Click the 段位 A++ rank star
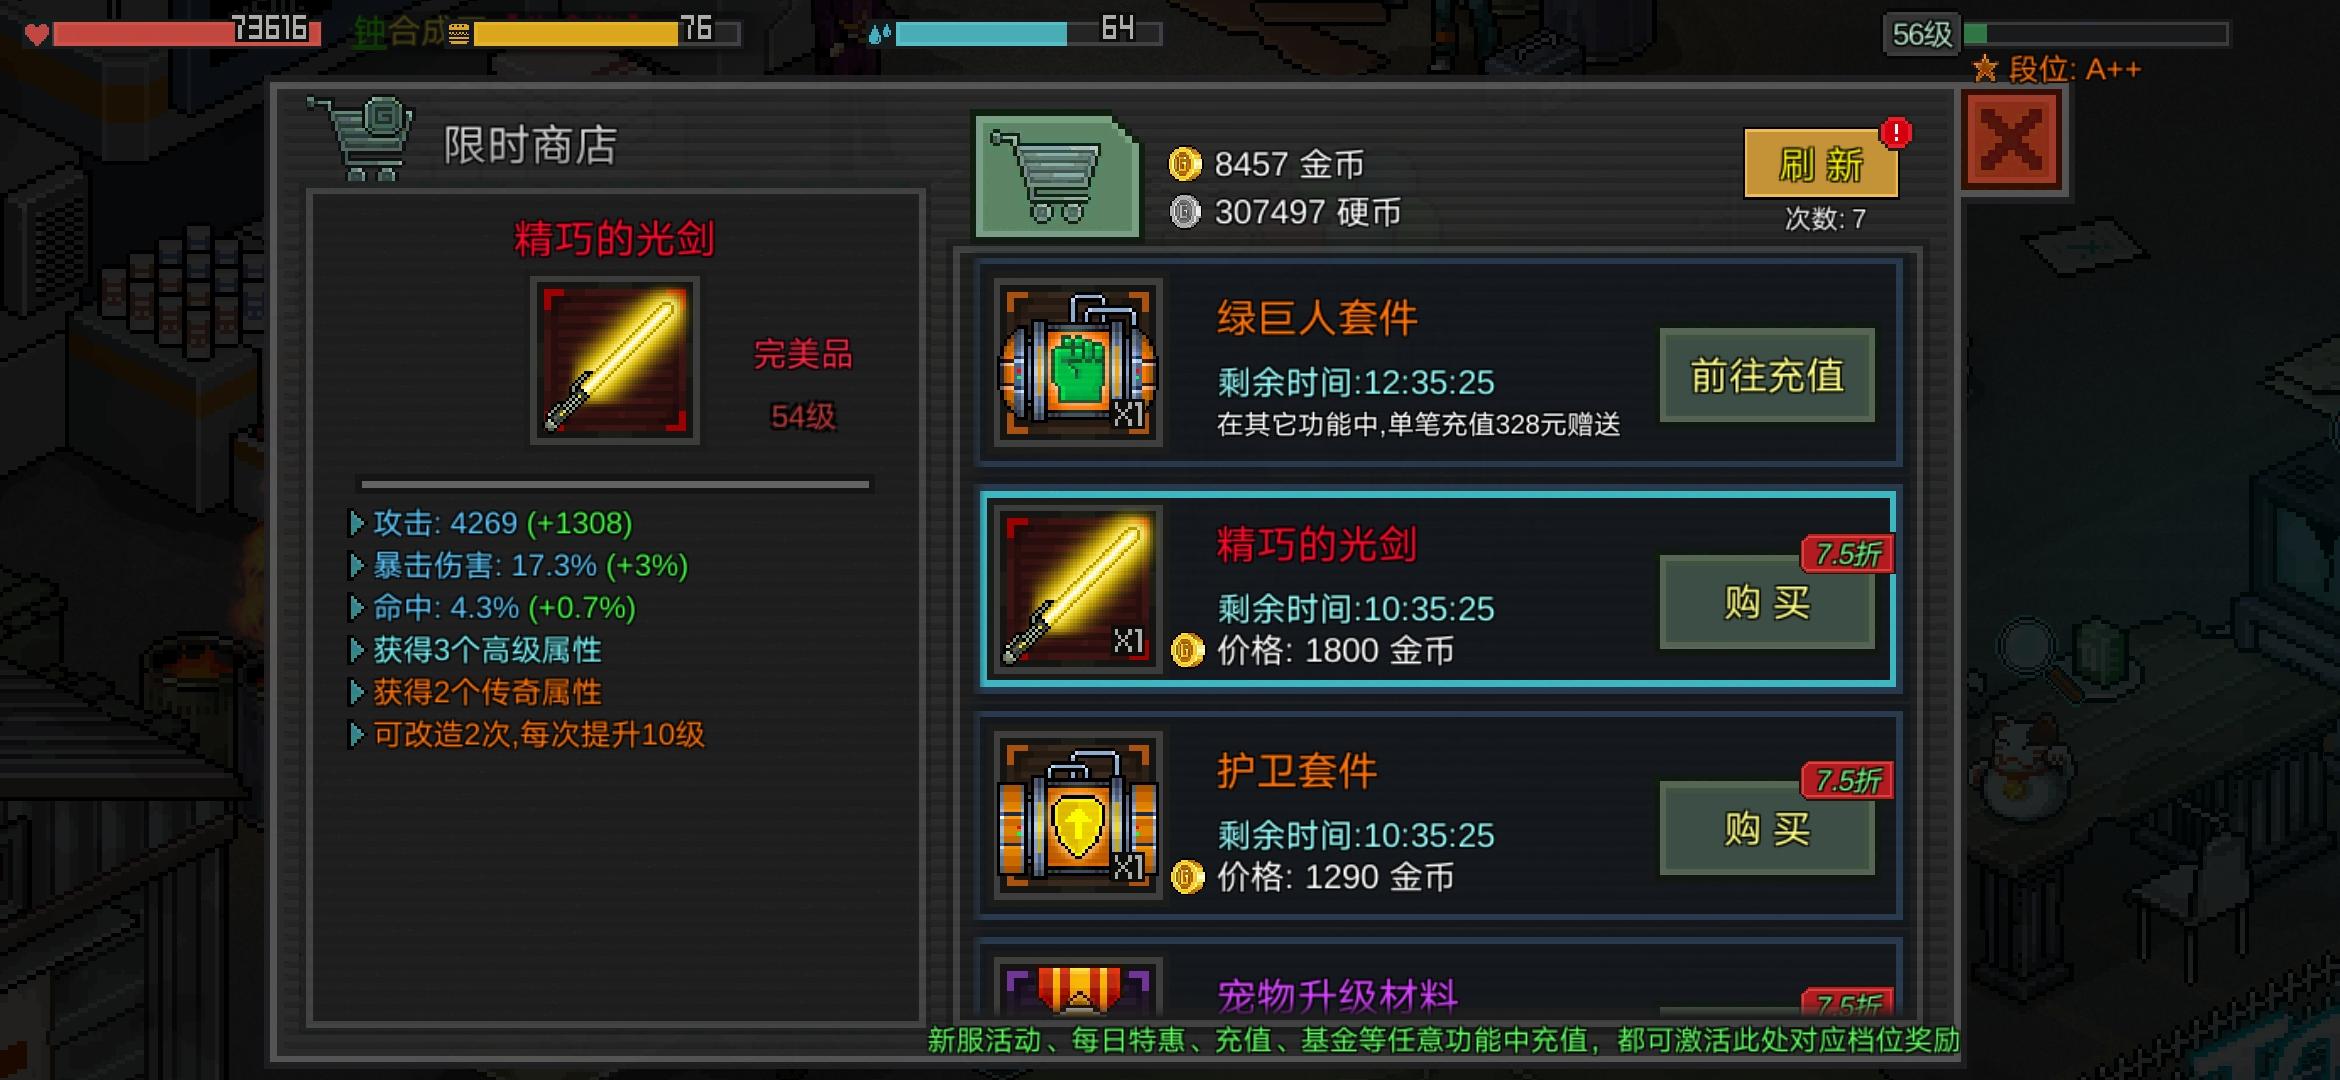The height and width of the screenshot is (1080, 2340). tap(1985, 69)
